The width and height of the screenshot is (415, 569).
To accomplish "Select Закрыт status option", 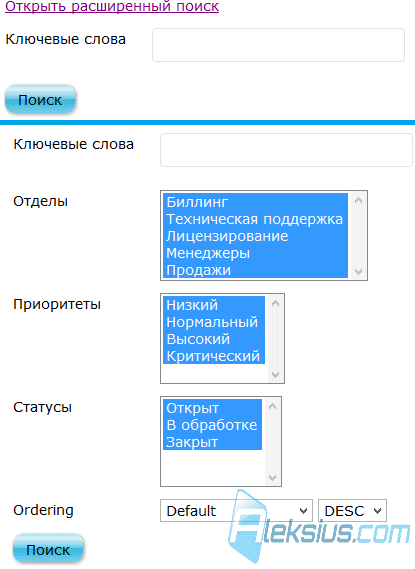I will 213,442.
